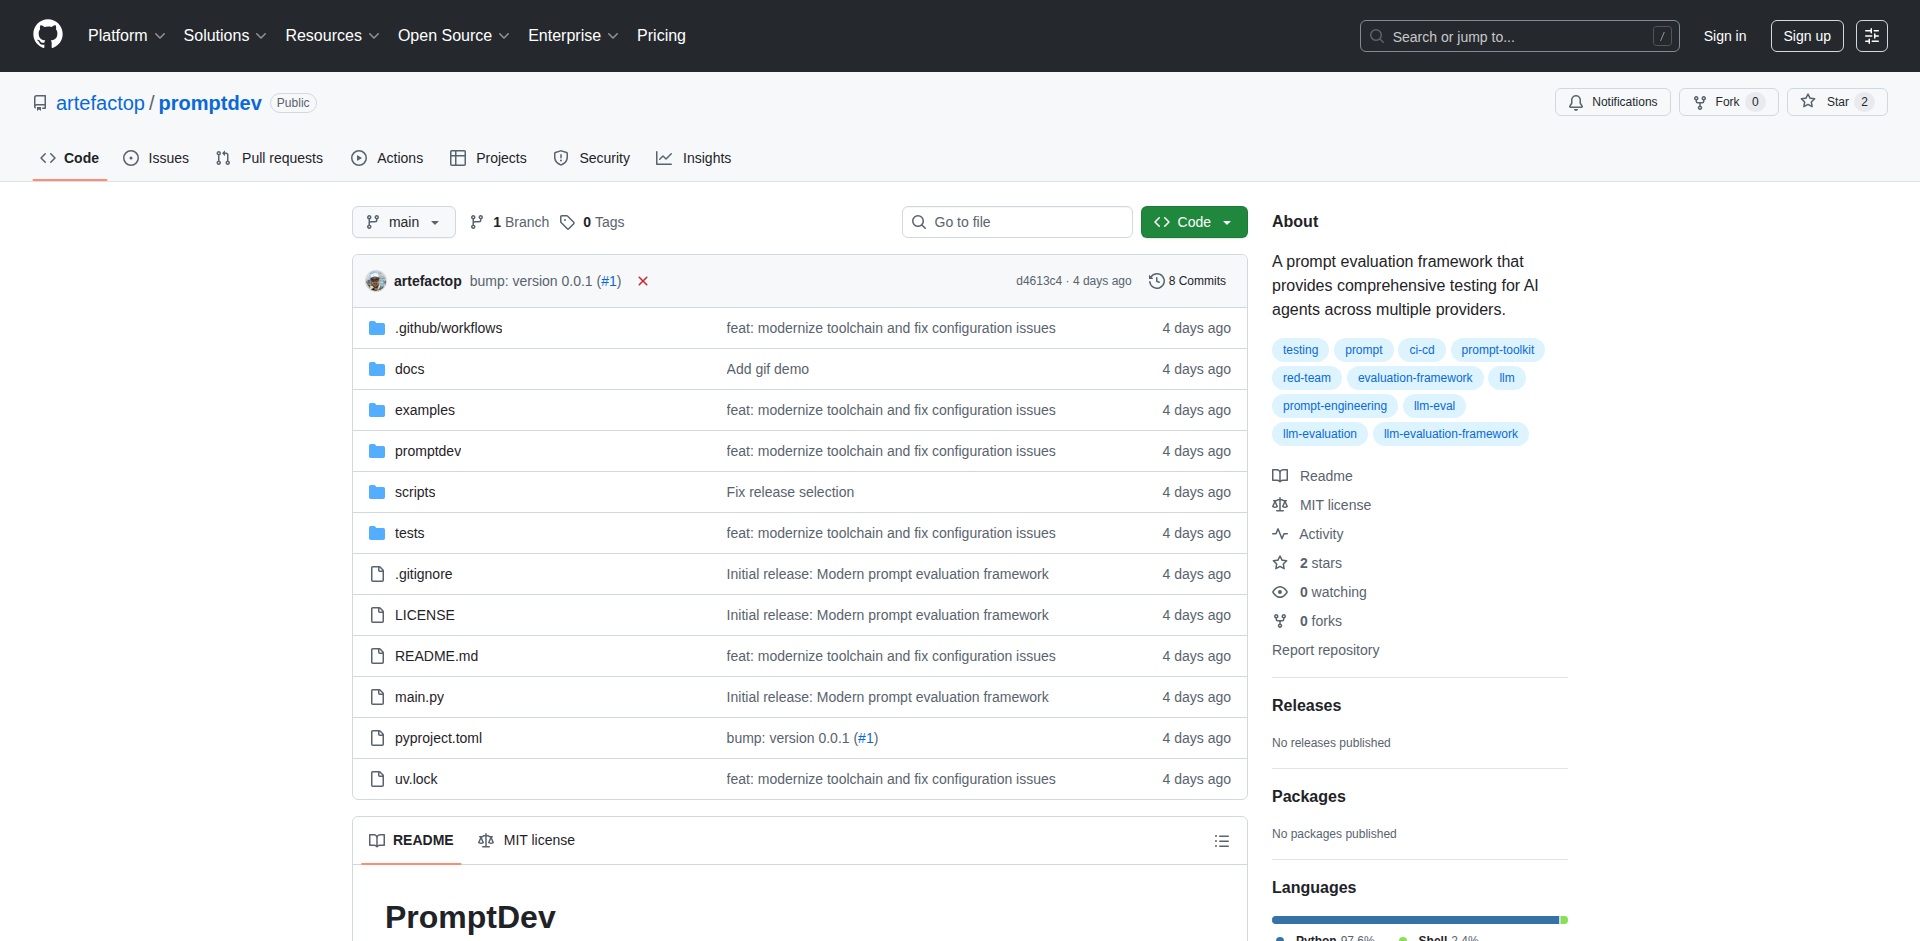The width and height of the screenshot is (1920, 941).
Task: Click the tag icon next to Tags
Action: (x=567, y=222)
